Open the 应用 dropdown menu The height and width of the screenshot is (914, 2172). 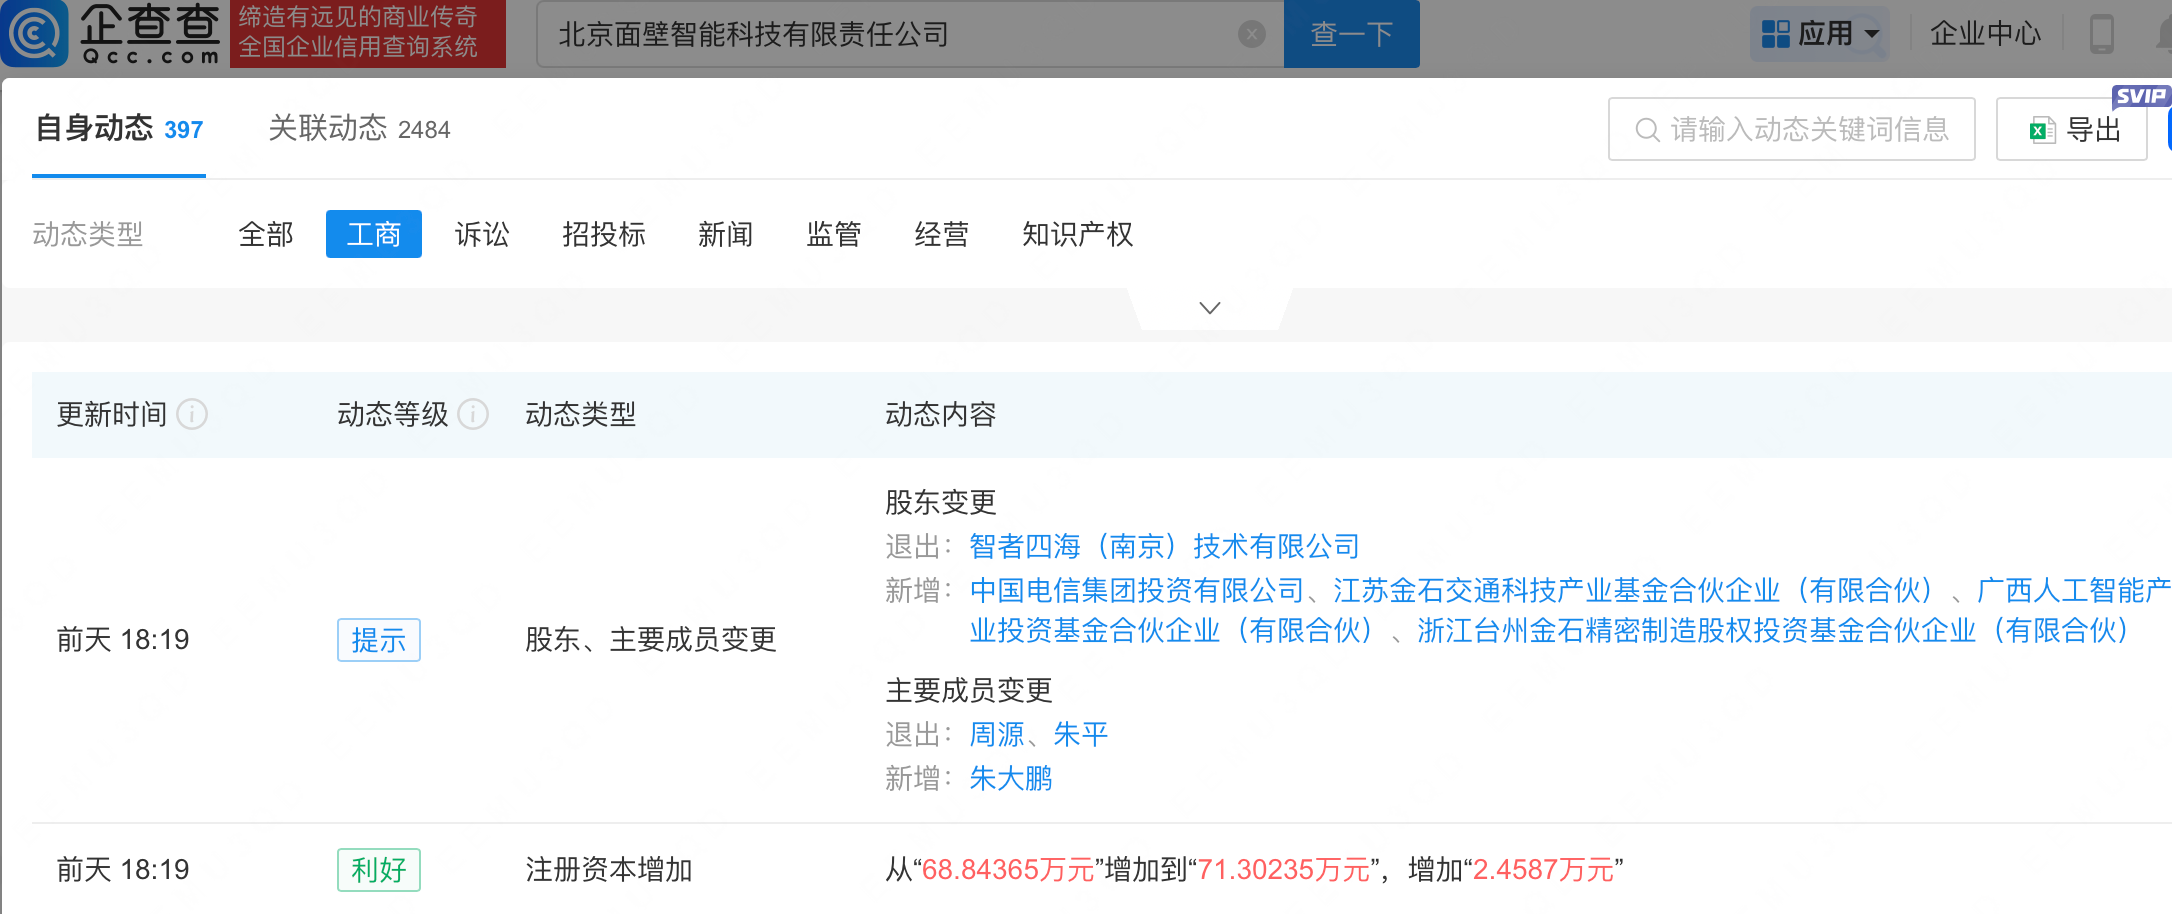tap(1820, 34)
